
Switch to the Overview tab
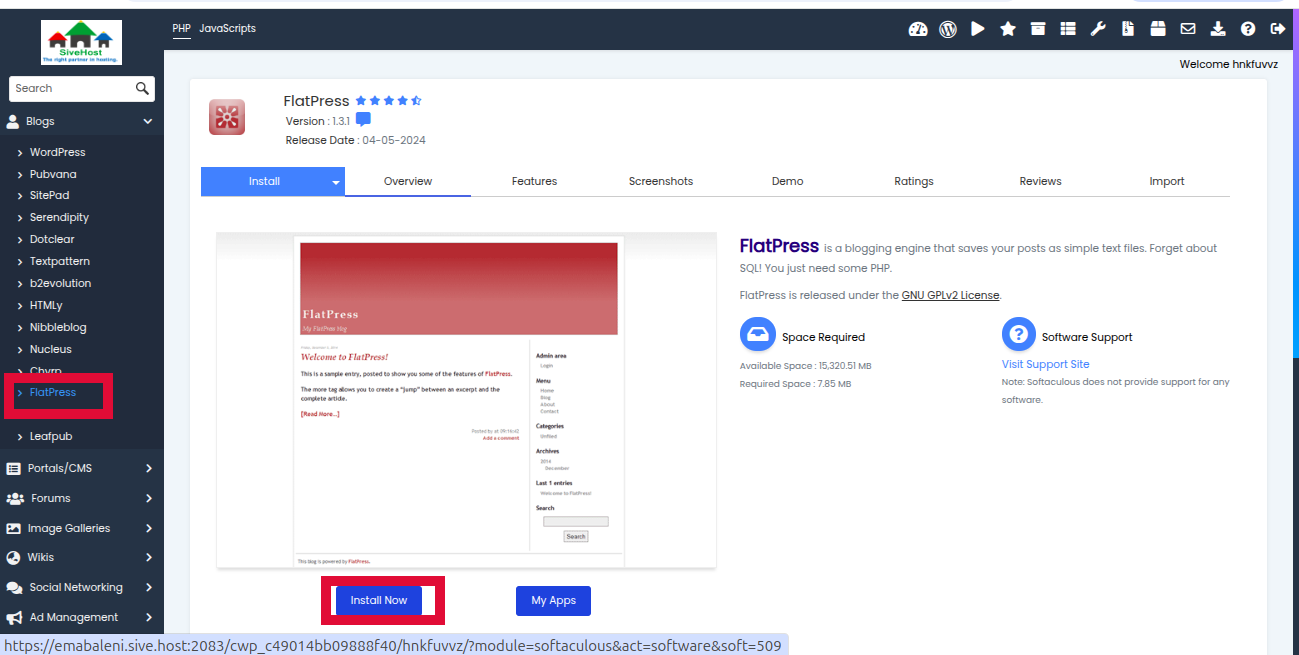(408, 181)
